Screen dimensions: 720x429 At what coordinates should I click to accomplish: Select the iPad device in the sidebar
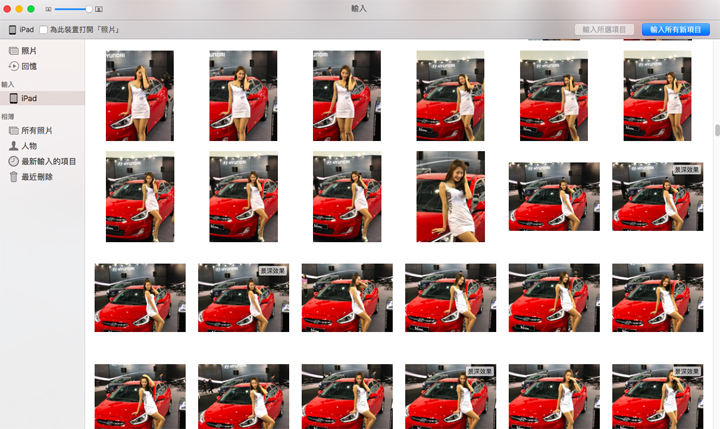tap(28, 98)
